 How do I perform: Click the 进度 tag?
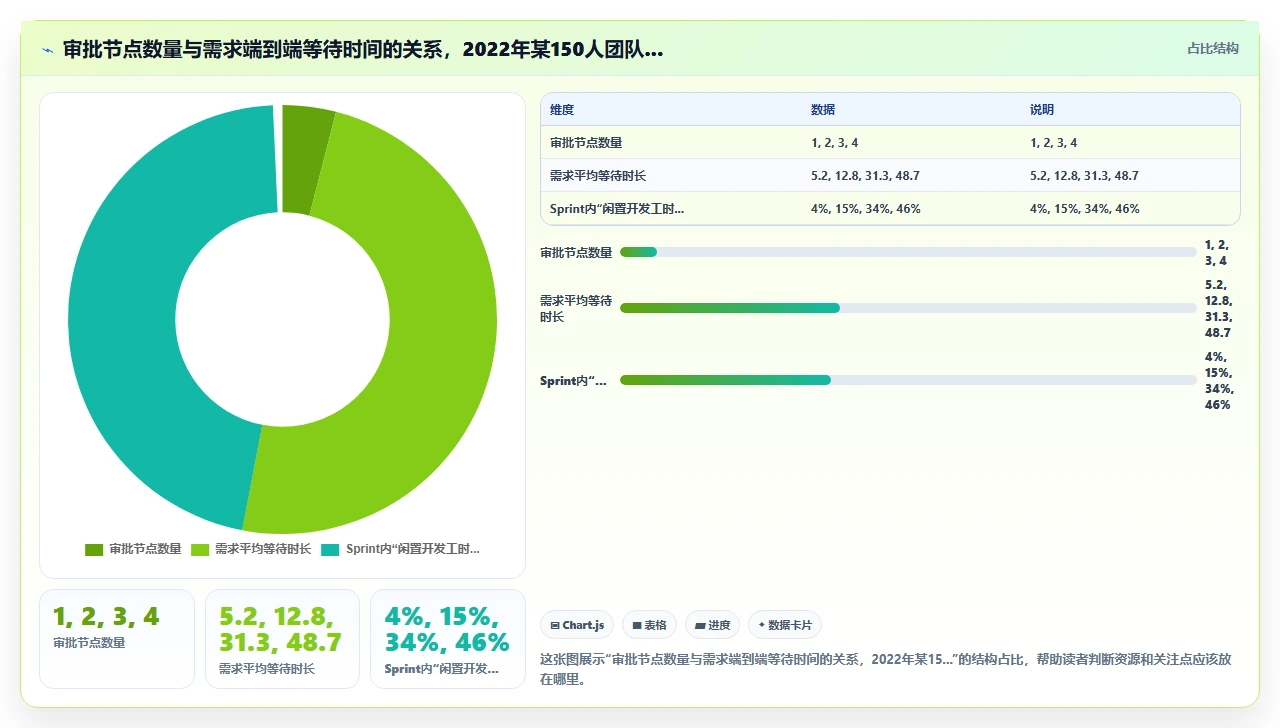[x=712, y=625]
